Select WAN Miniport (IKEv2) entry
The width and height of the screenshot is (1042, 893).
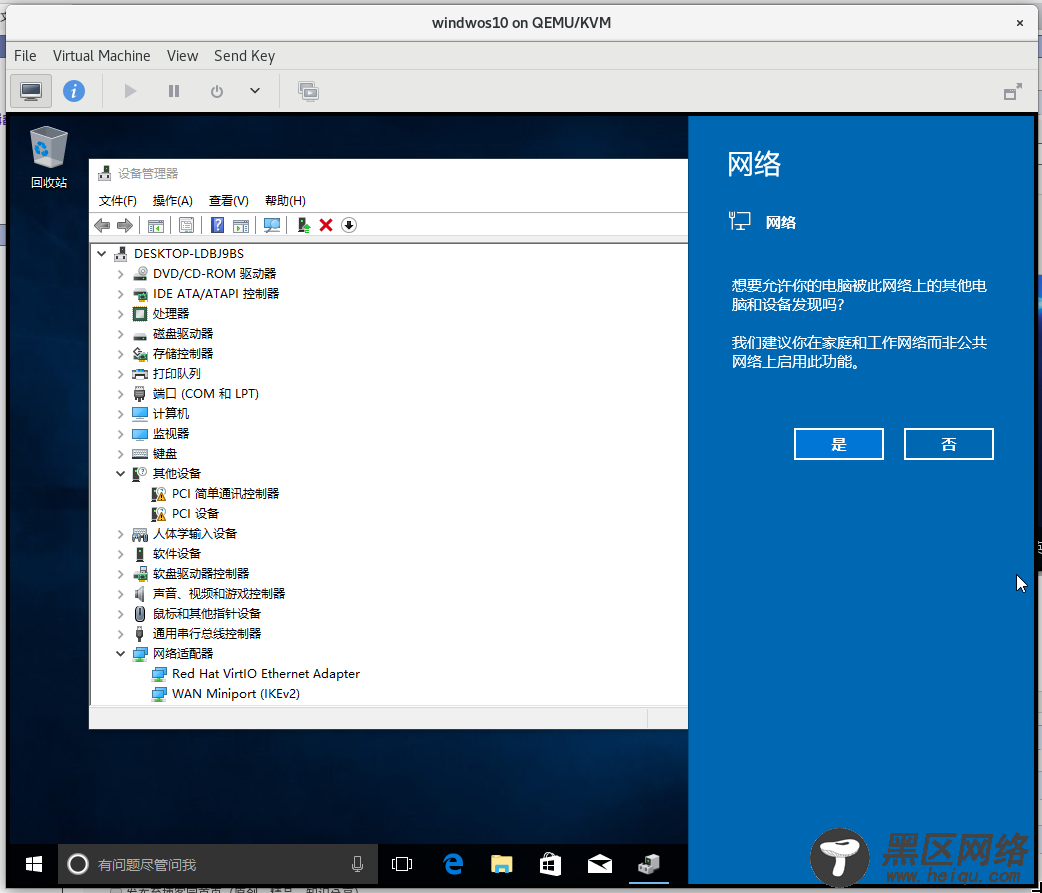235,694
